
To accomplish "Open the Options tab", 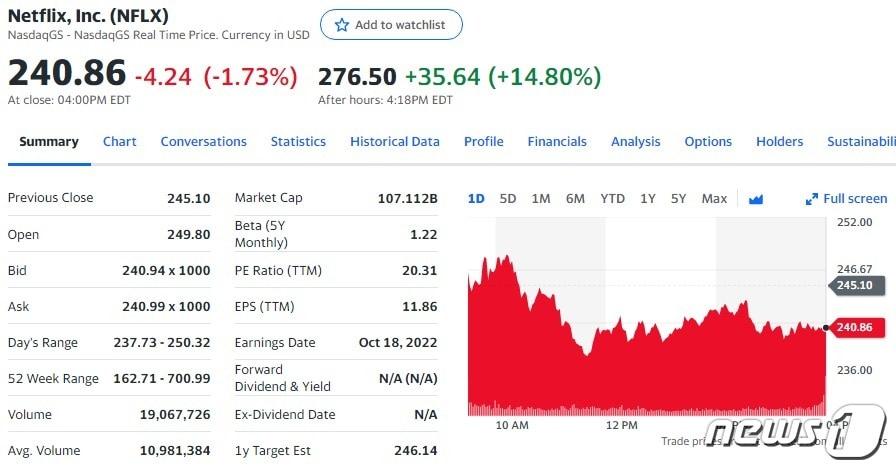I will click(708, 142).
